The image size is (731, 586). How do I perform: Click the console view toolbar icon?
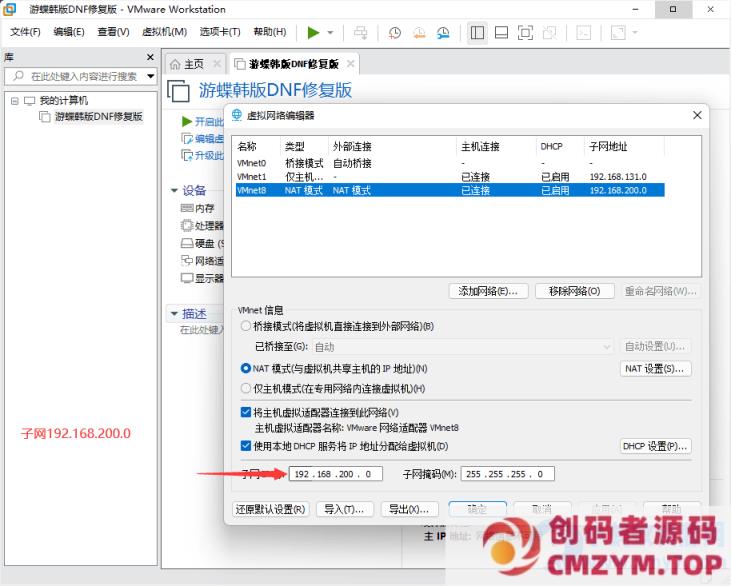[x=584, y=33]
